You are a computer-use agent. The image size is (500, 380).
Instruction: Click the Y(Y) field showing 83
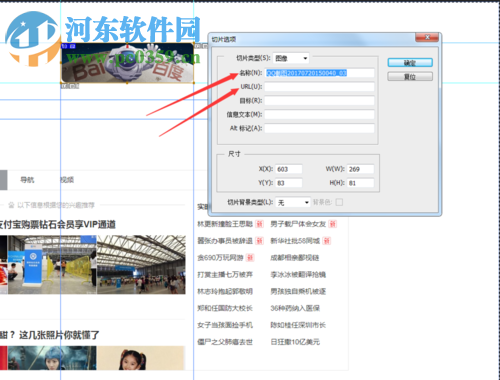tap(289, 183)
